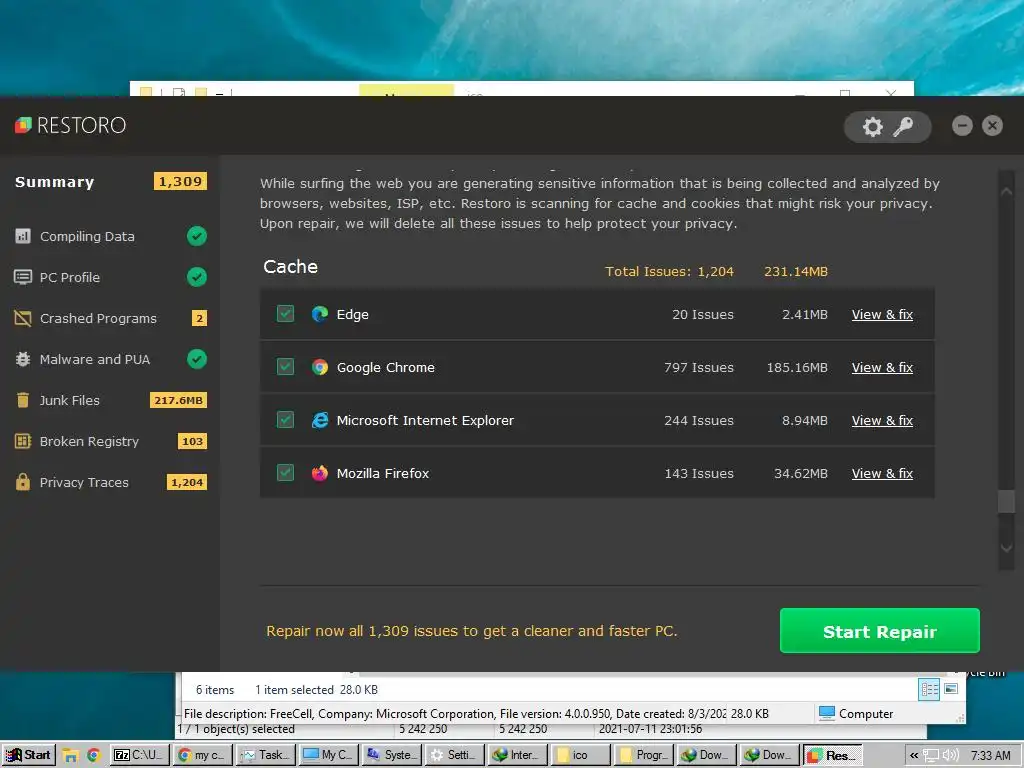Click the 185.16MB size value
Screen dimensions: 1024x768
797,368
